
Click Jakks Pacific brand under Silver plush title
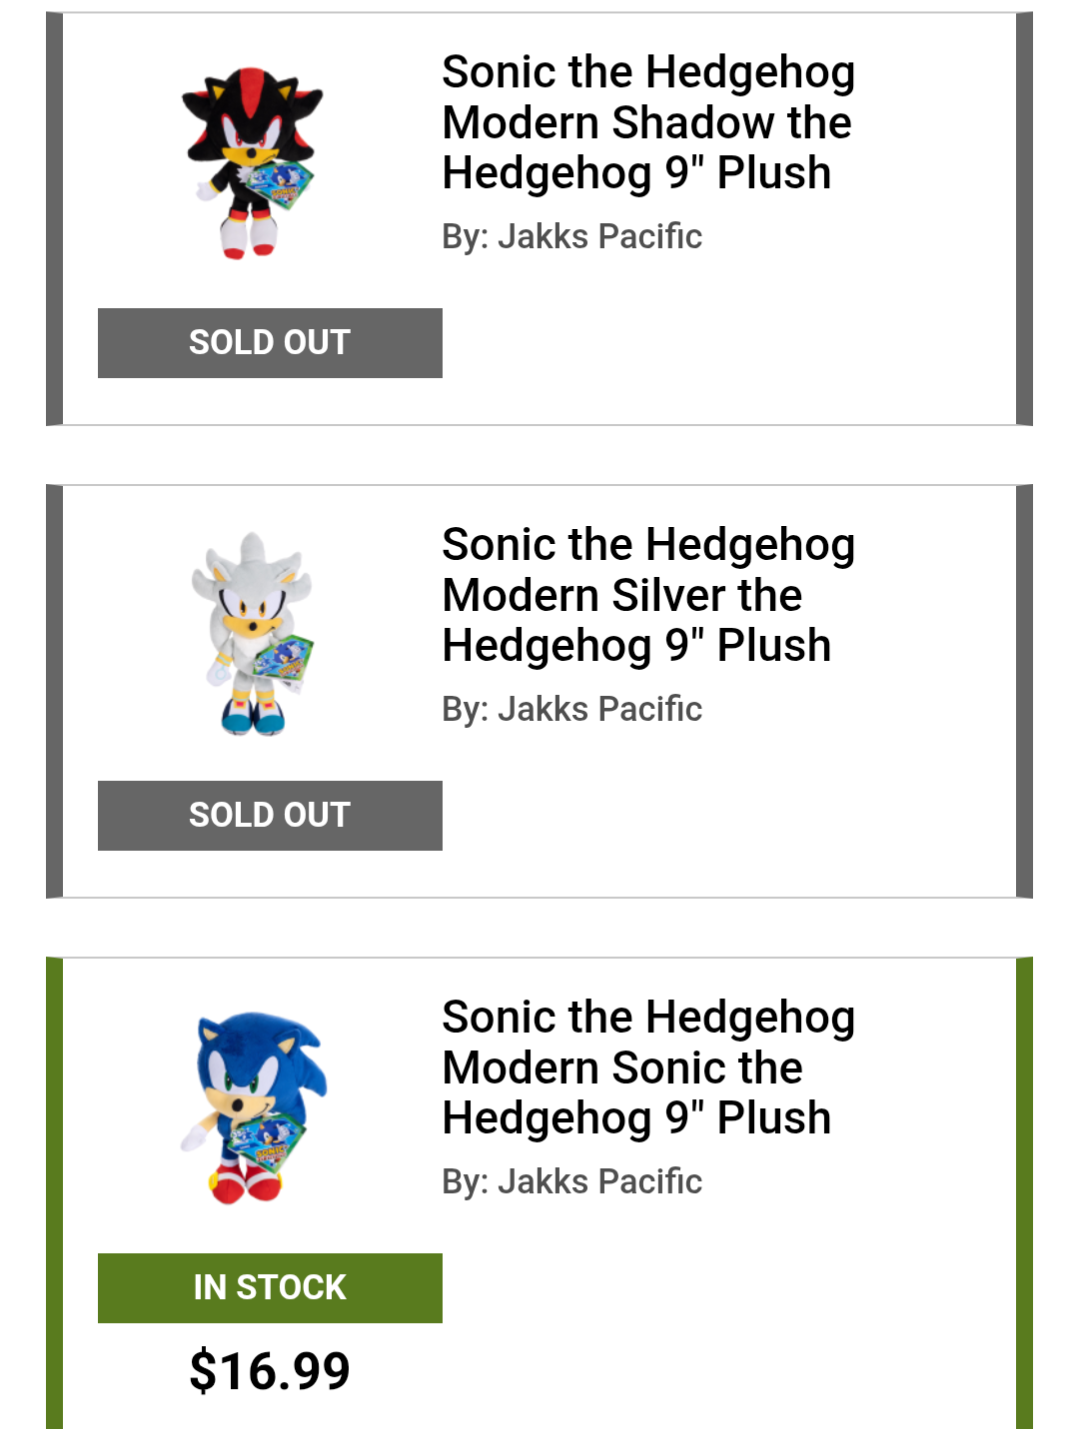tap(599, 709)
